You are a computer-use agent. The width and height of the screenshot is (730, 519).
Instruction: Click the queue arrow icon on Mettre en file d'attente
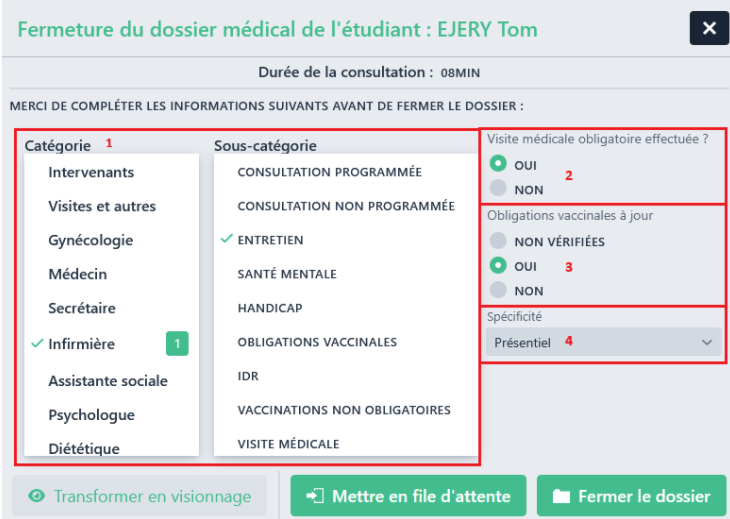[315, 496]
